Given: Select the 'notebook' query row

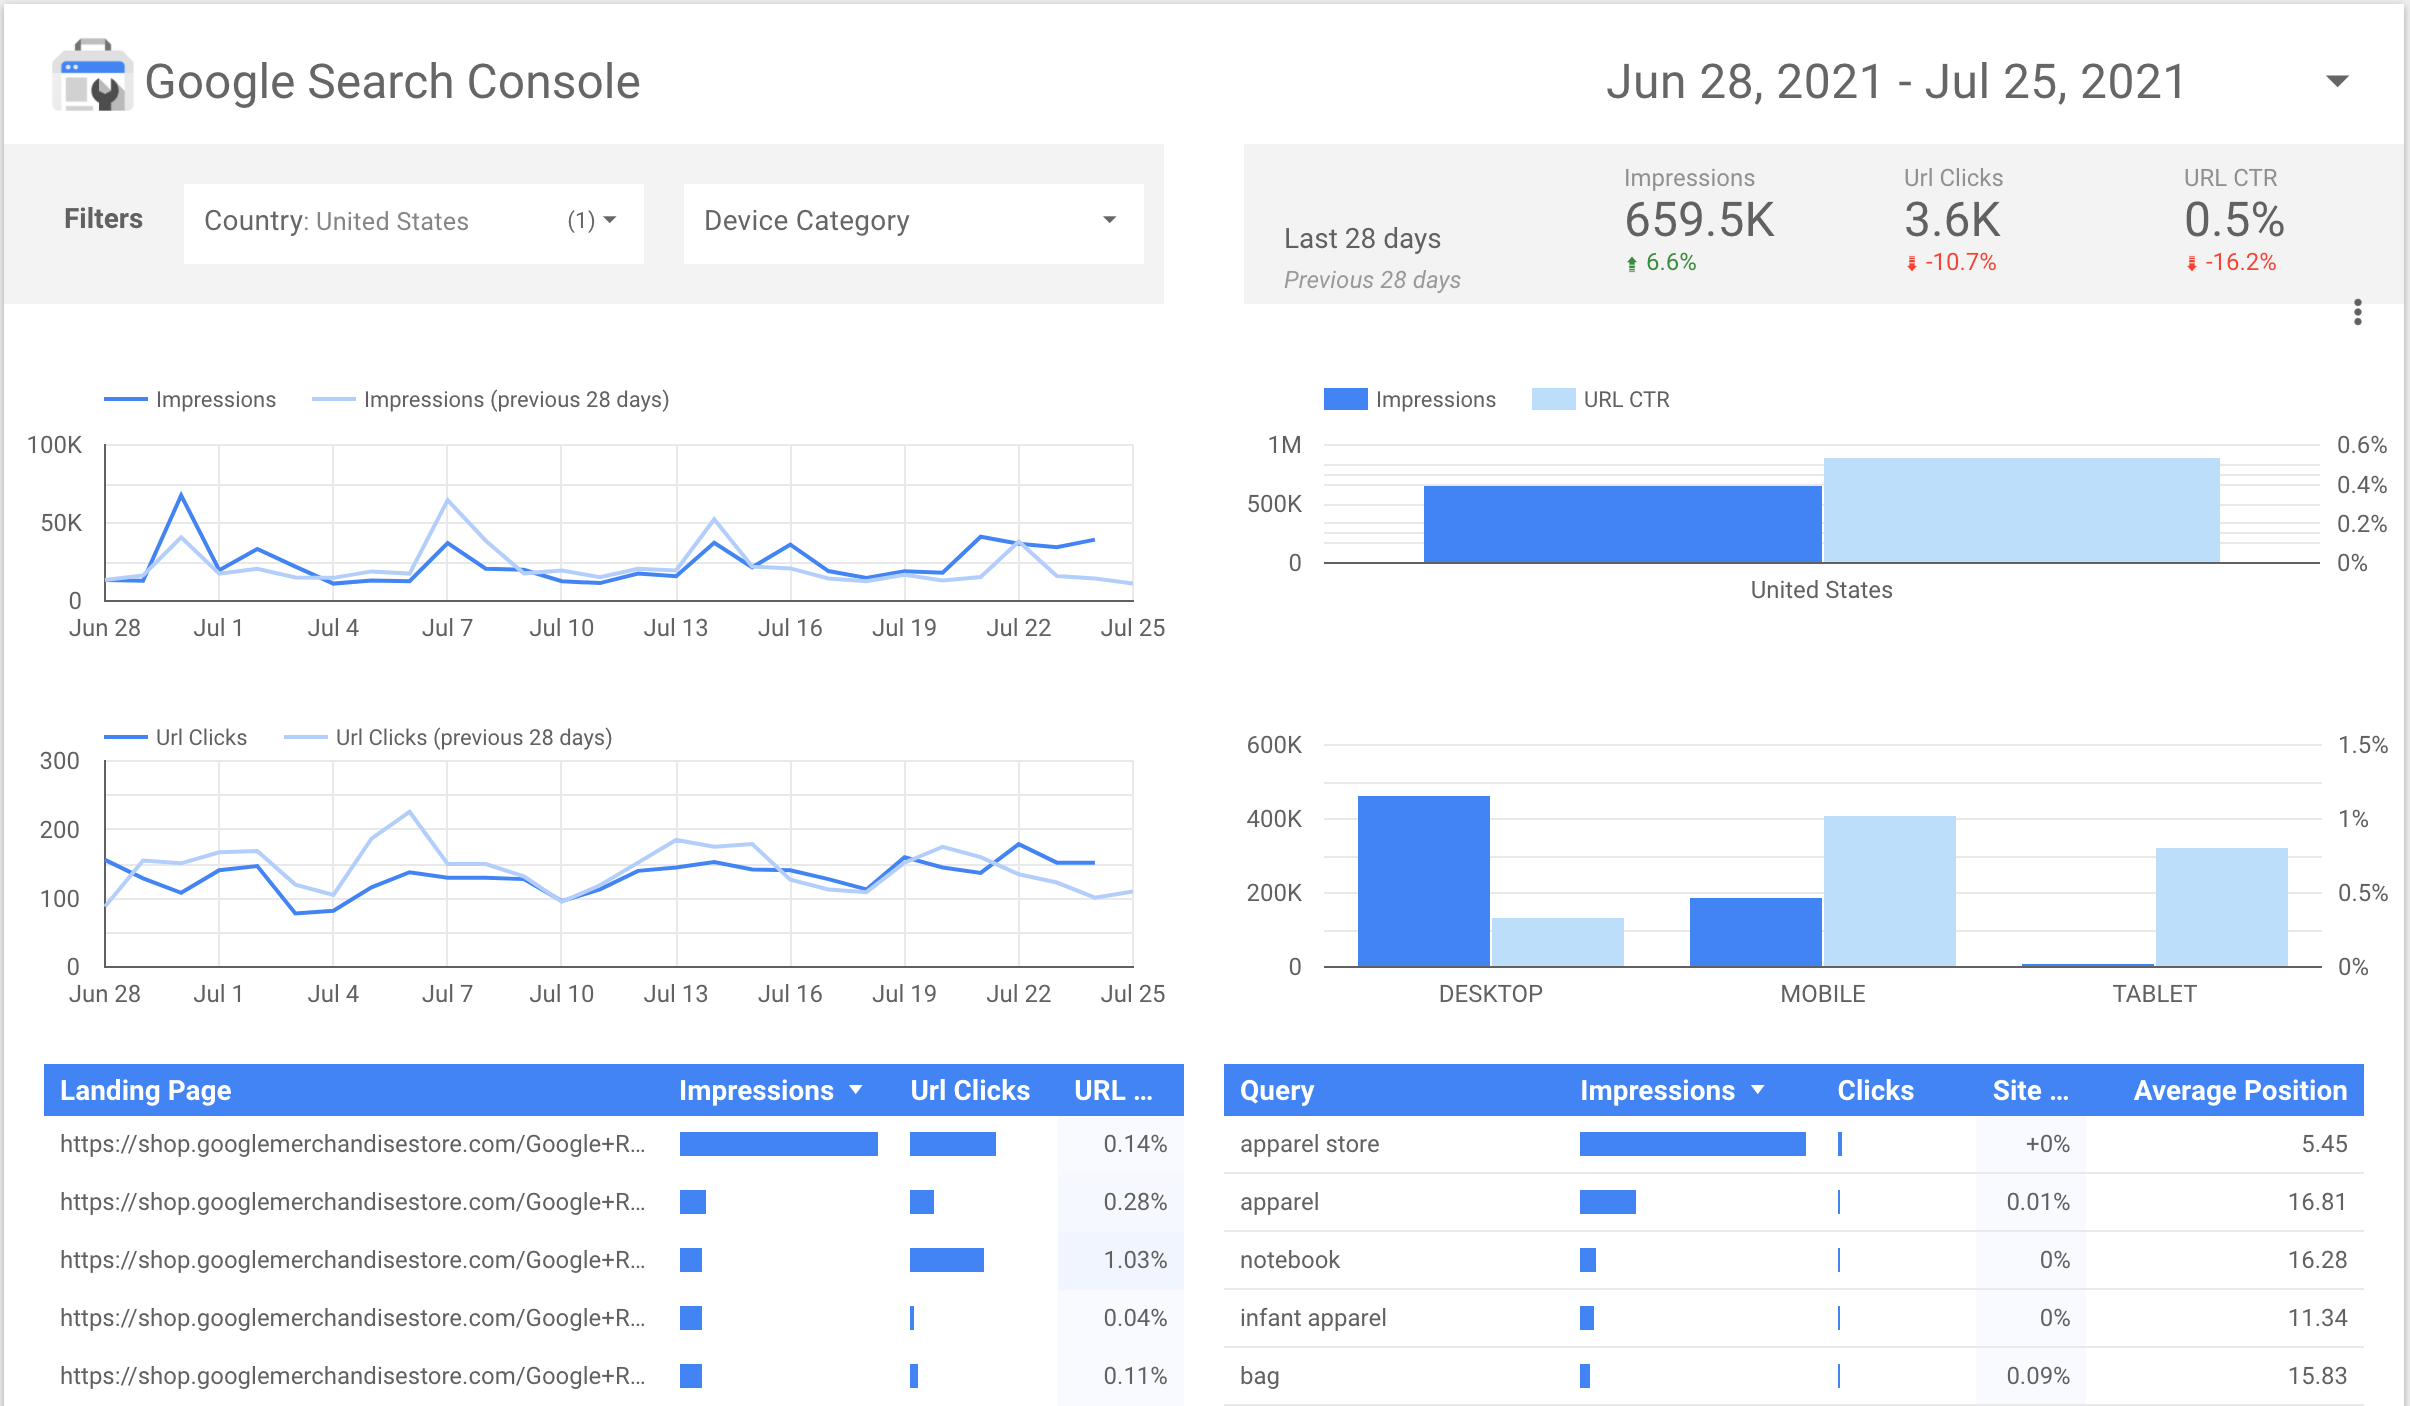Looking at the screenshot, I should [x=1794, y=1260].
